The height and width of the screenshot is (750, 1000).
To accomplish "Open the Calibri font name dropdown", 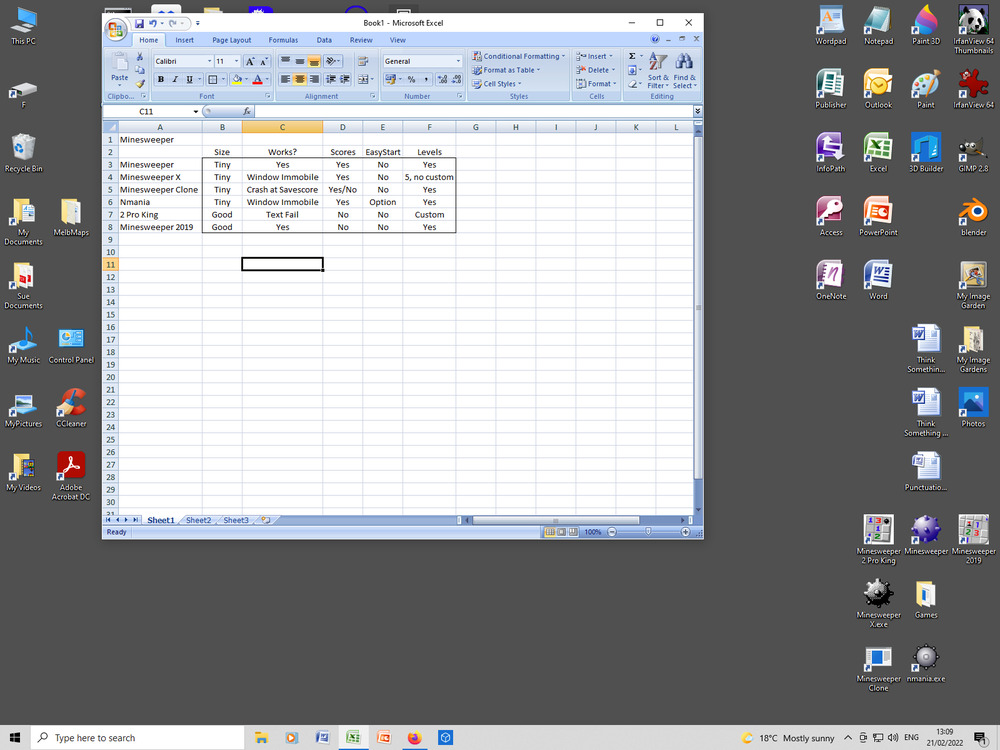I will coord(209,61).
